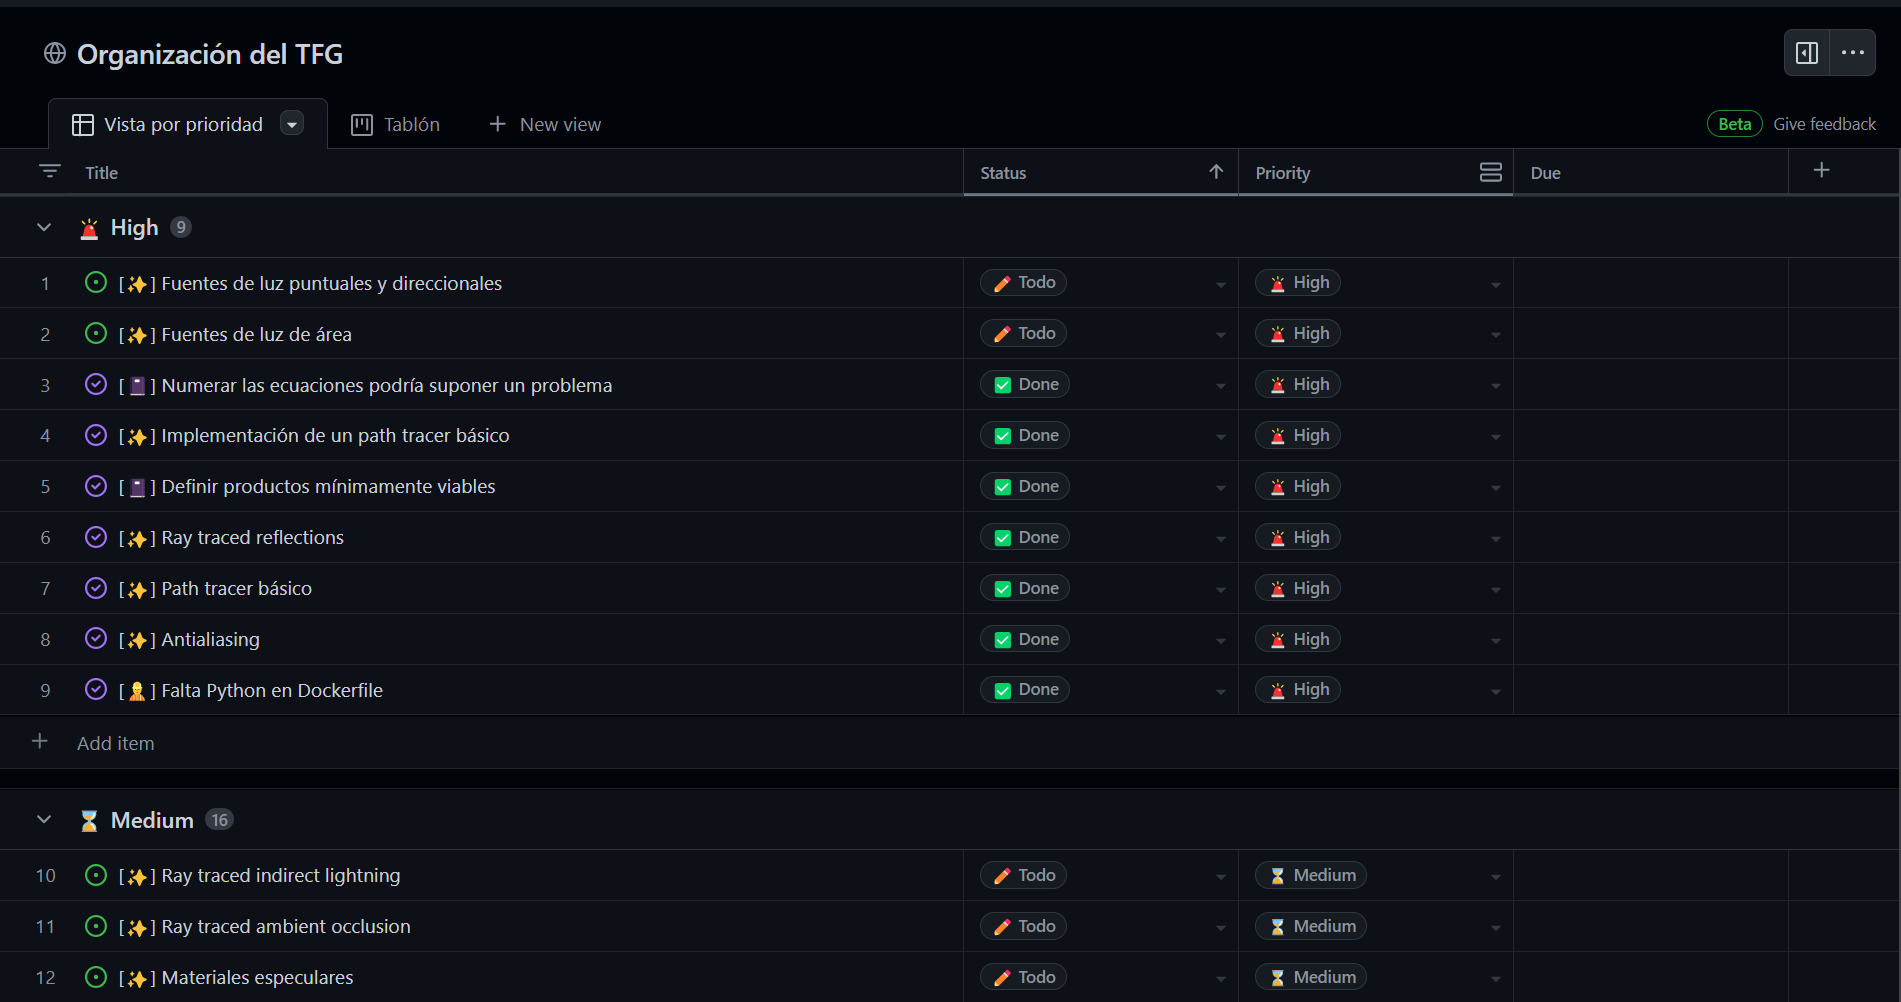Add a new column with plus icon
The width and height of the screenshot is (1901, 1002).
(1822, 170)
